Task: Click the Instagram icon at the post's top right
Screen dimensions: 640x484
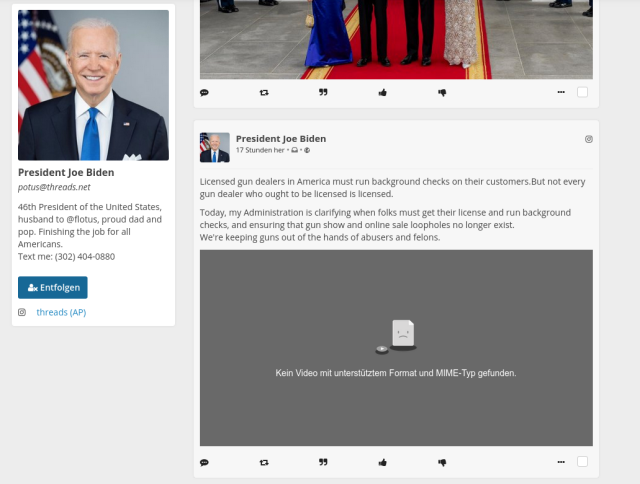Action: tap(588, 139)
